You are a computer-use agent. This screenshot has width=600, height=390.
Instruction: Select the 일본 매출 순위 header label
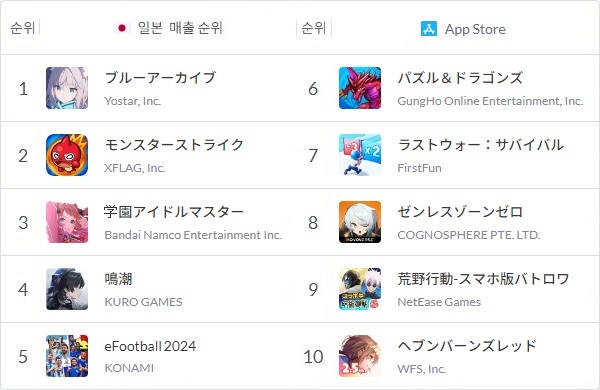tap(180, 28)
